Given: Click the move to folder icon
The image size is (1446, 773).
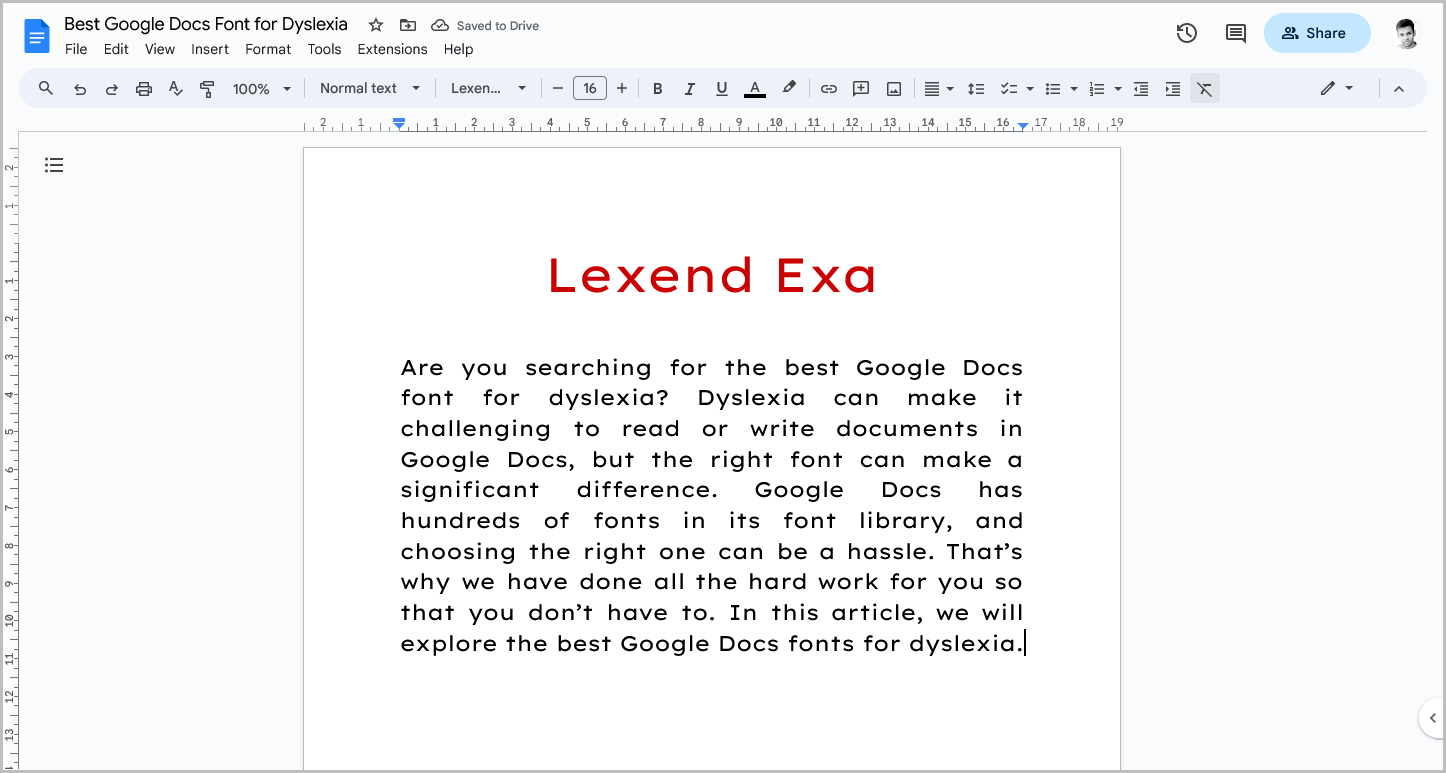Looking at the screenshot, I should (x=408, y=25).
